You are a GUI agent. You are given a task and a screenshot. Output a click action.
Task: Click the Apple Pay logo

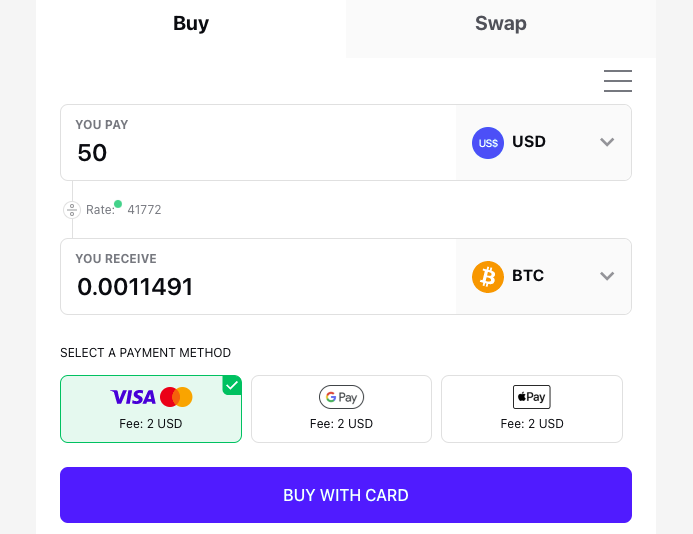(x=531, y=397)
